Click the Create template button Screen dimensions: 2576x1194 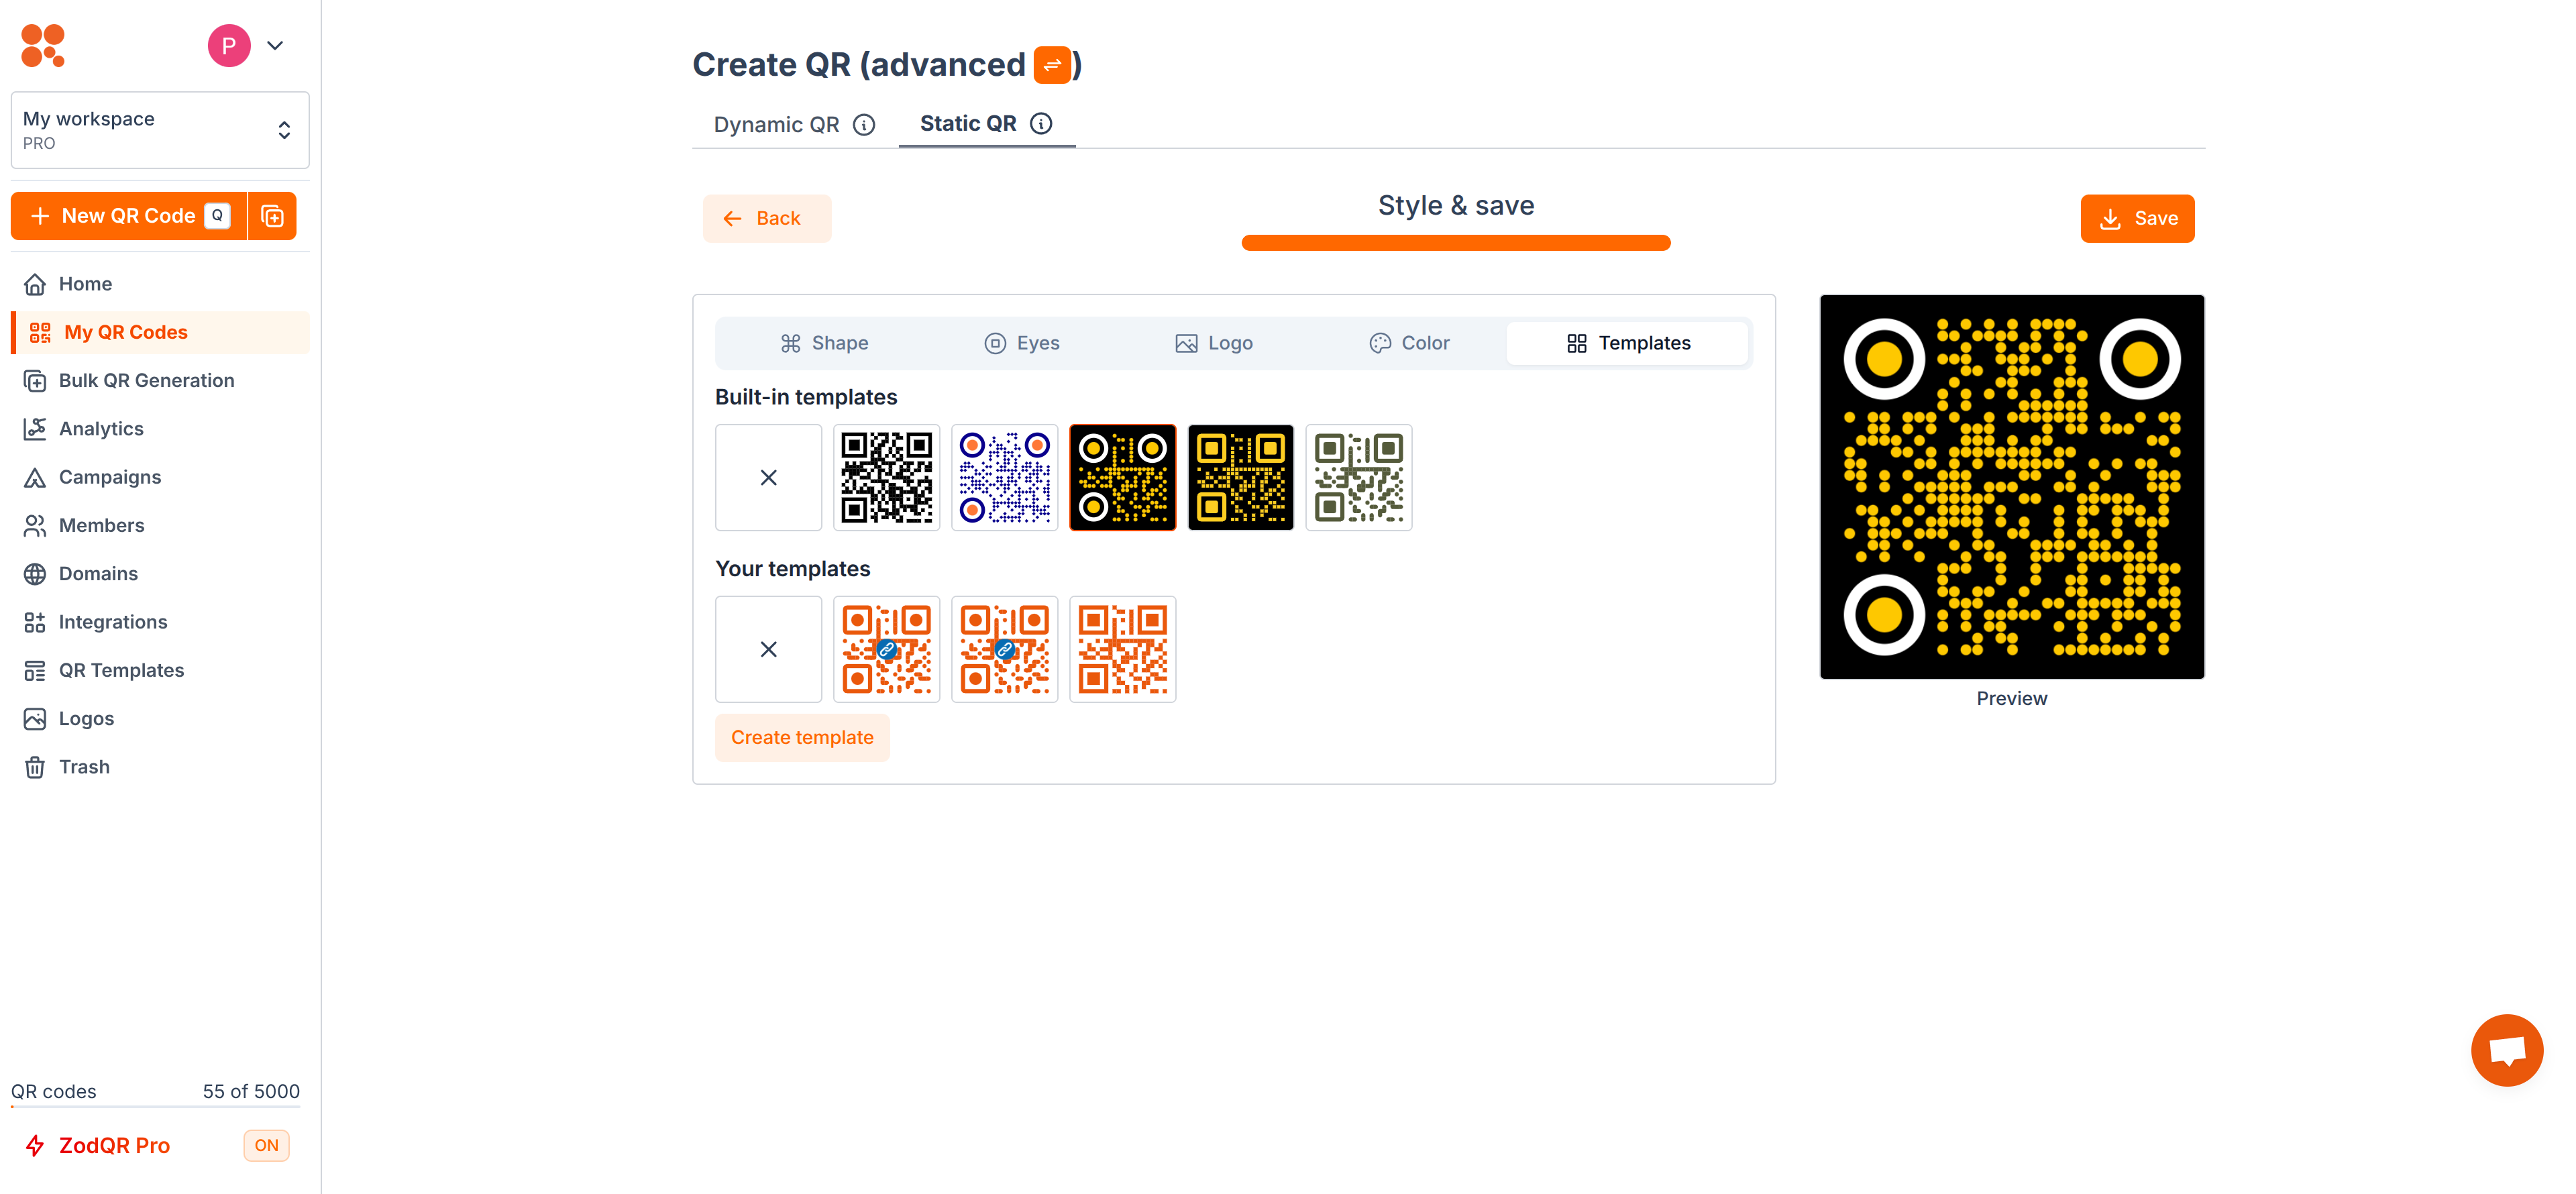[802, 738]
